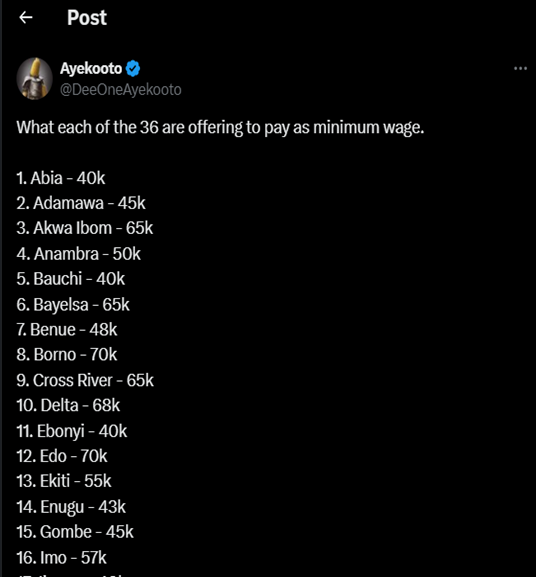
Task: Select the line Bayelsa - 65k
Action: click(73, 305)
